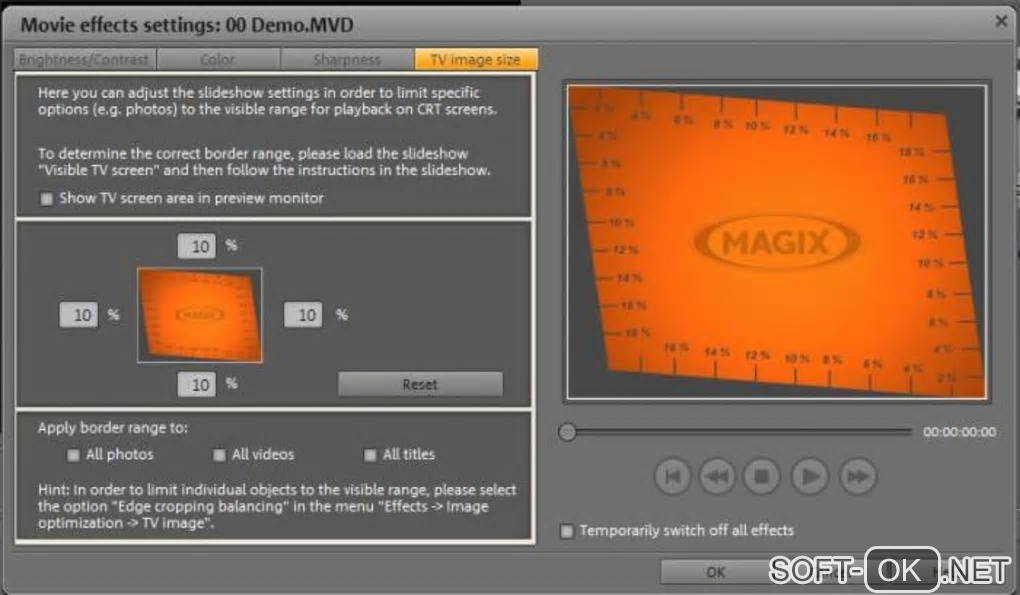Click the fast forward button

click(x=857, y=477)
